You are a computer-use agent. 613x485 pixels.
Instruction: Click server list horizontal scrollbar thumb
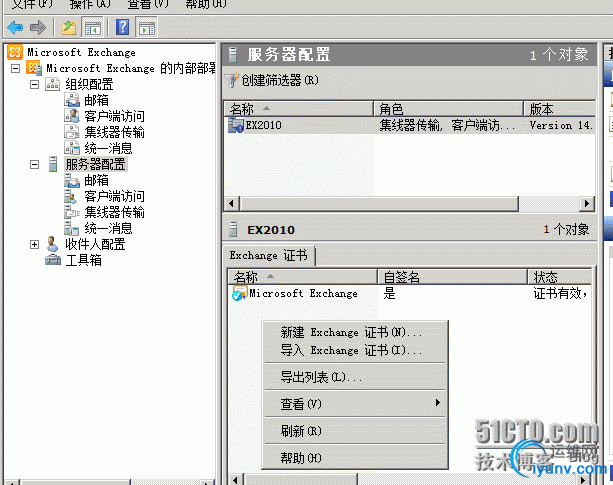[x=379, y=204]
